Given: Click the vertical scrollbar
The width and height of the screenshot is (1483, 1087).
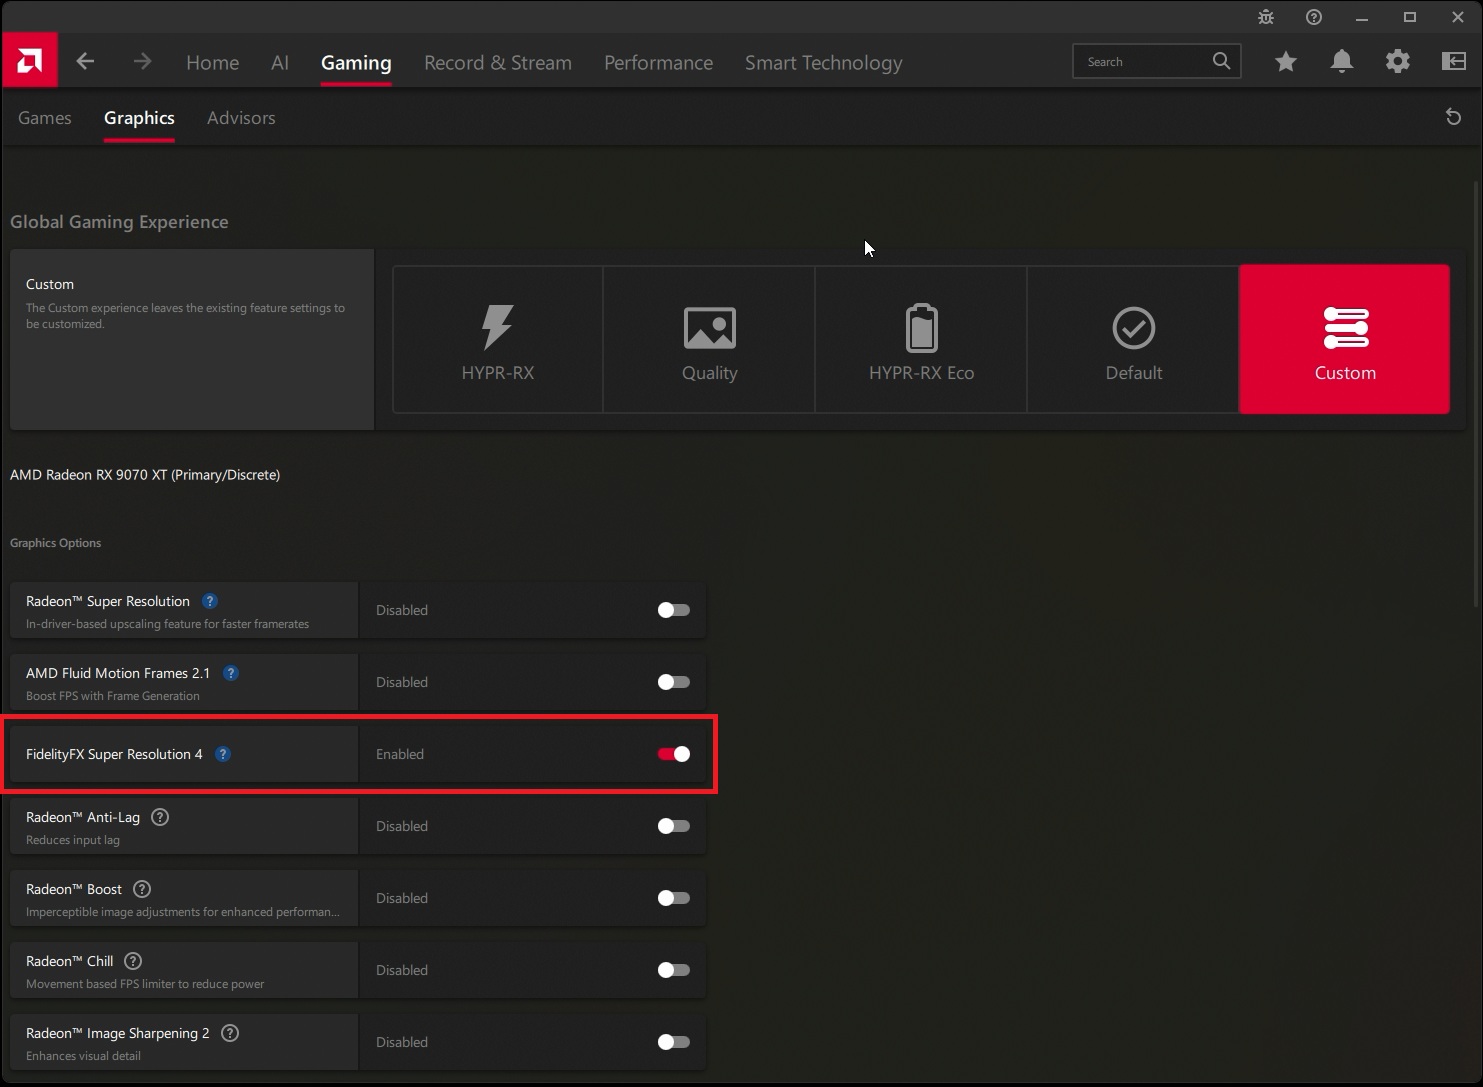Looking at the screenshot, I should 1477,394.
